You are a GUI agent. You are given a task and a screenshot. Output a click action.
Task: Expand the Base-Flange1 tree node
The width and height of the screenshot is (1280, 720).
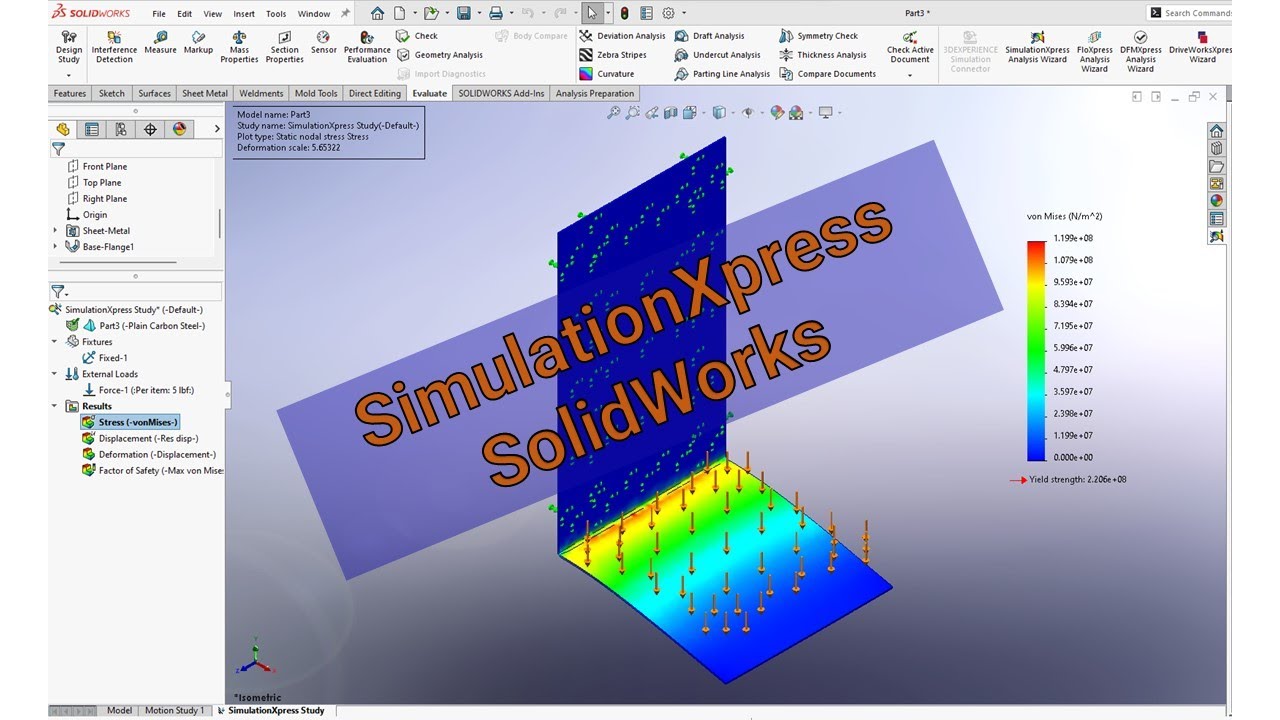55,247
